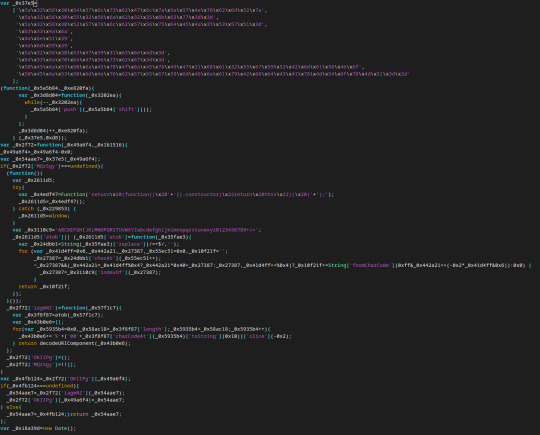Click the 'push' string inside the while loop
Image resolution: width=540 pixels, height=435 pixels.
pos(70,109)
